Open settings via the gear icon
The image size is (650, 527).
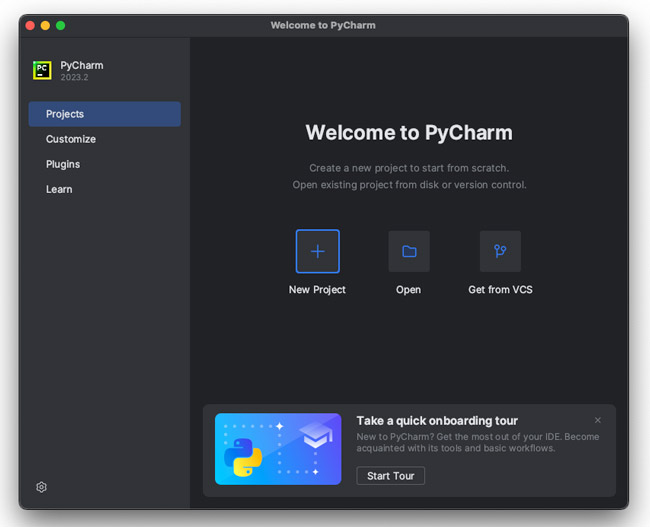coord(41,487)
